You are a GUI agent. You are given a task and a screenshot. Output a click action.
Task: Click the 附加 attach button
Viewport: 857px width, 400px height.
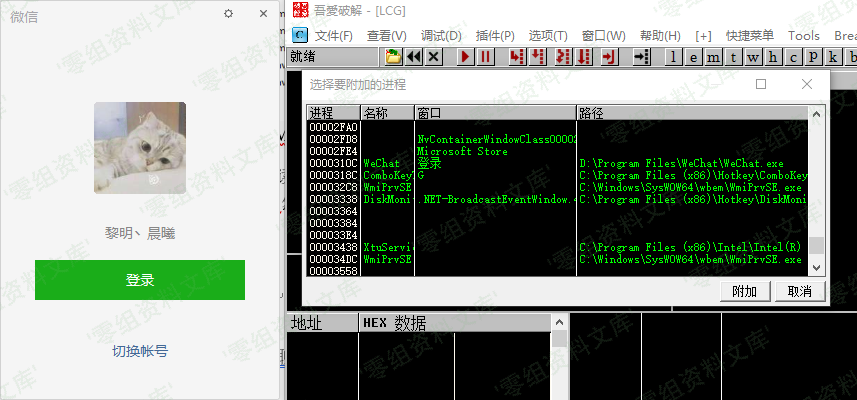(x=744, y=291)
